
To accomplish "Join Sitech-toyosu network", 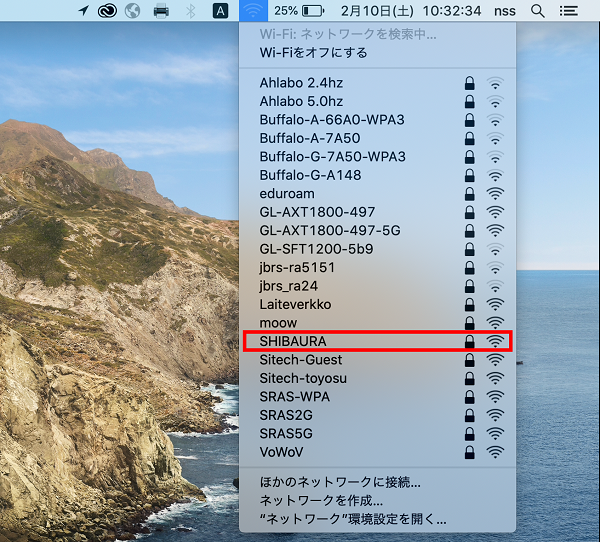I will (378, 378).
